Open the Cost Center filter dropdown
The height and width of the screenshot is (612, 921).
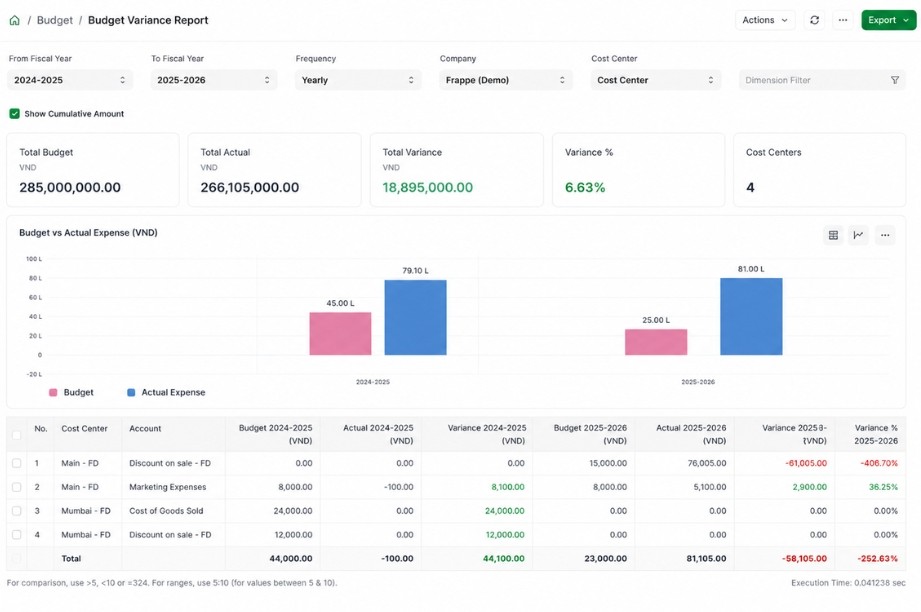pos(656,80)
